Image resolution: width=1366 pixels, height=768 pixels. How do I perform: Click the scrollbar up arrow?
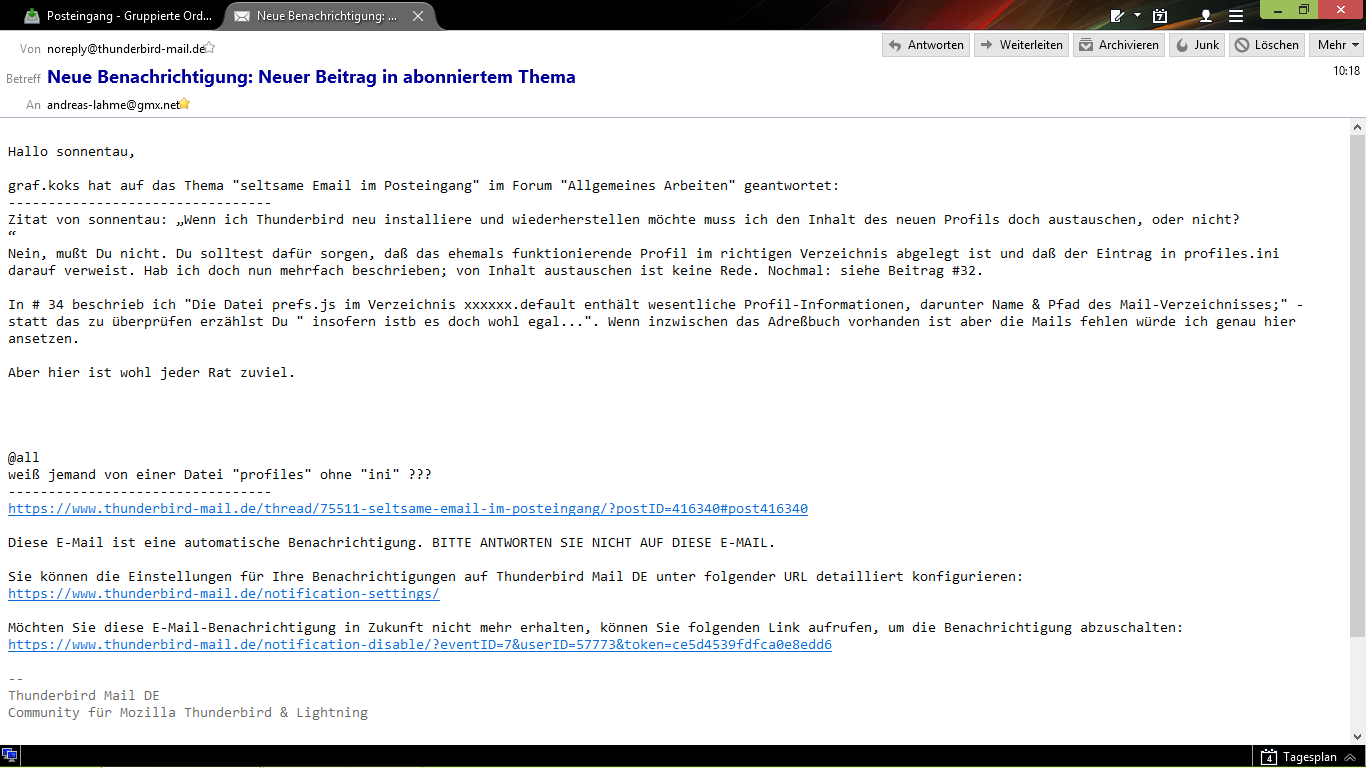click(x=1357, y=127)
